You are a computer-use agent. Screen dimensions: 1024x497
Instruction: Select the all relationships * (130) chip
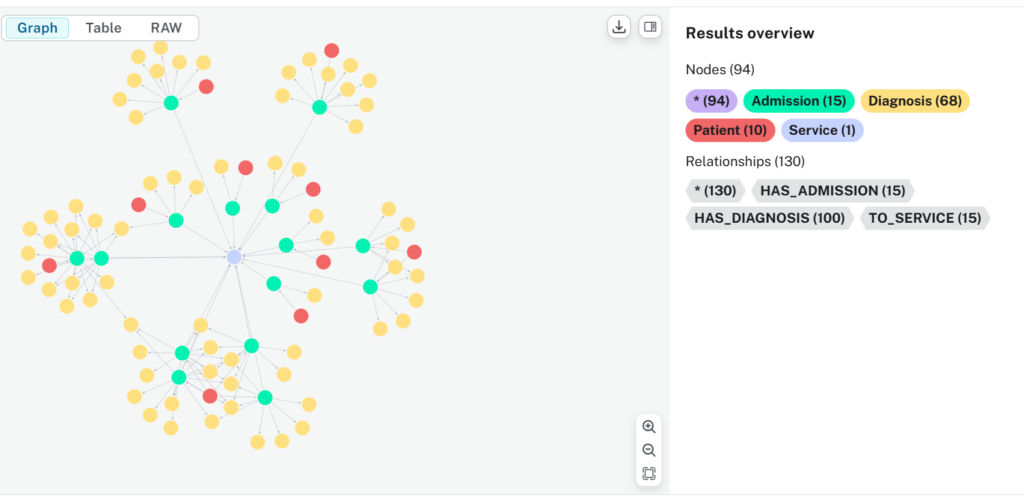[714, 190]
